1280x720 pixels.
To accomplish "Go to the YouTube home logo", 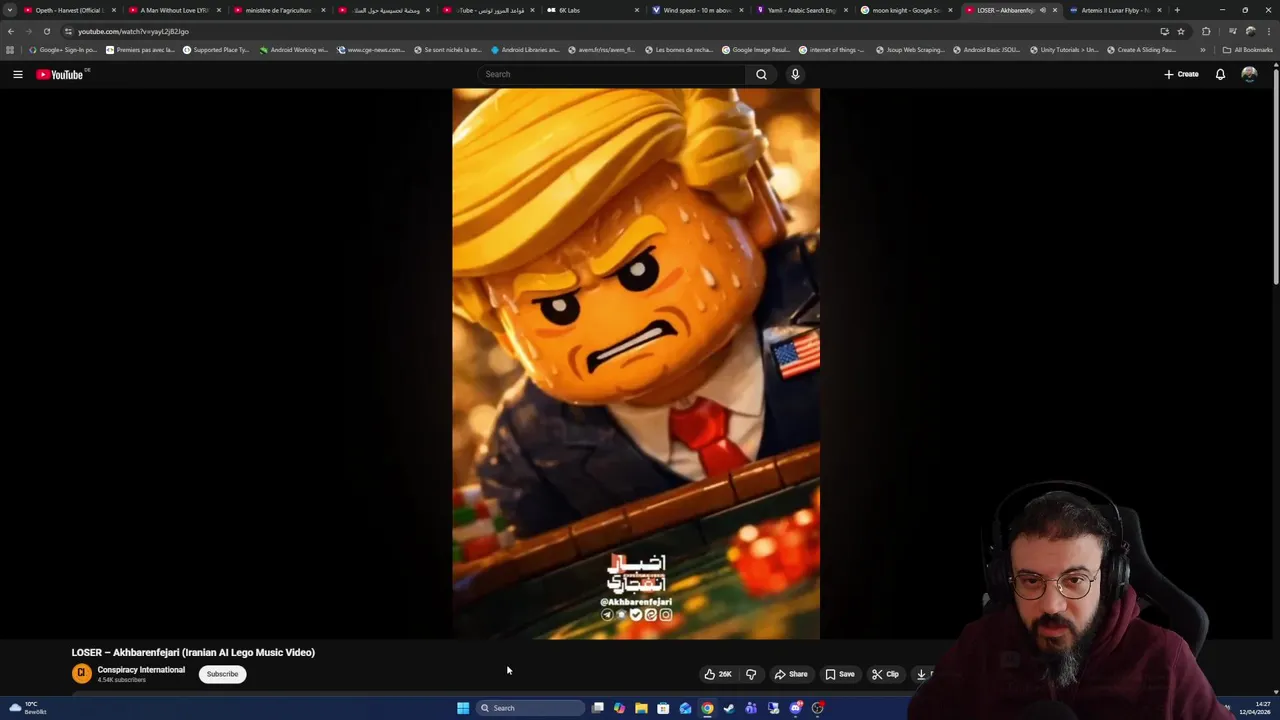I will click(62, 74).
